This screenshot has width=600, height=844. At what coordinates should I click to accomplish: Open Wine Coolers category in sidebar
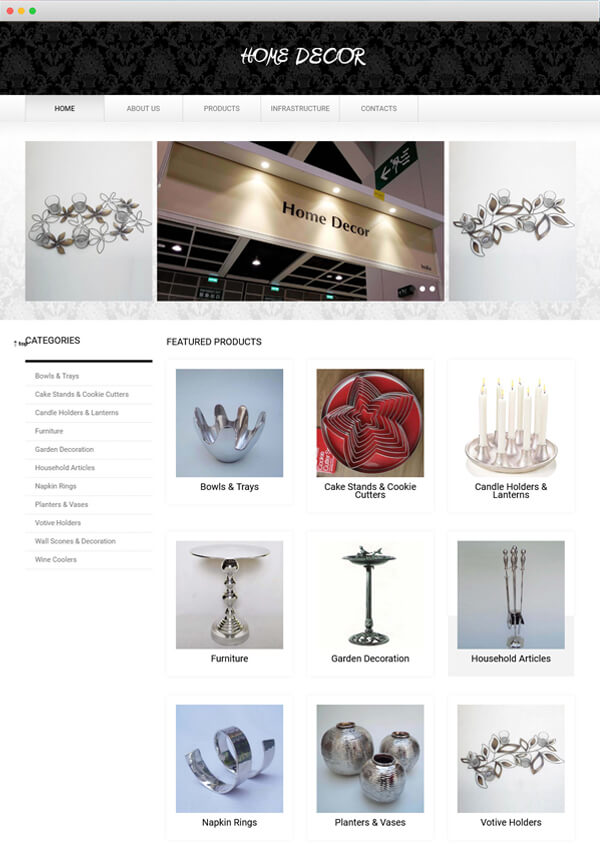[56, 559]
